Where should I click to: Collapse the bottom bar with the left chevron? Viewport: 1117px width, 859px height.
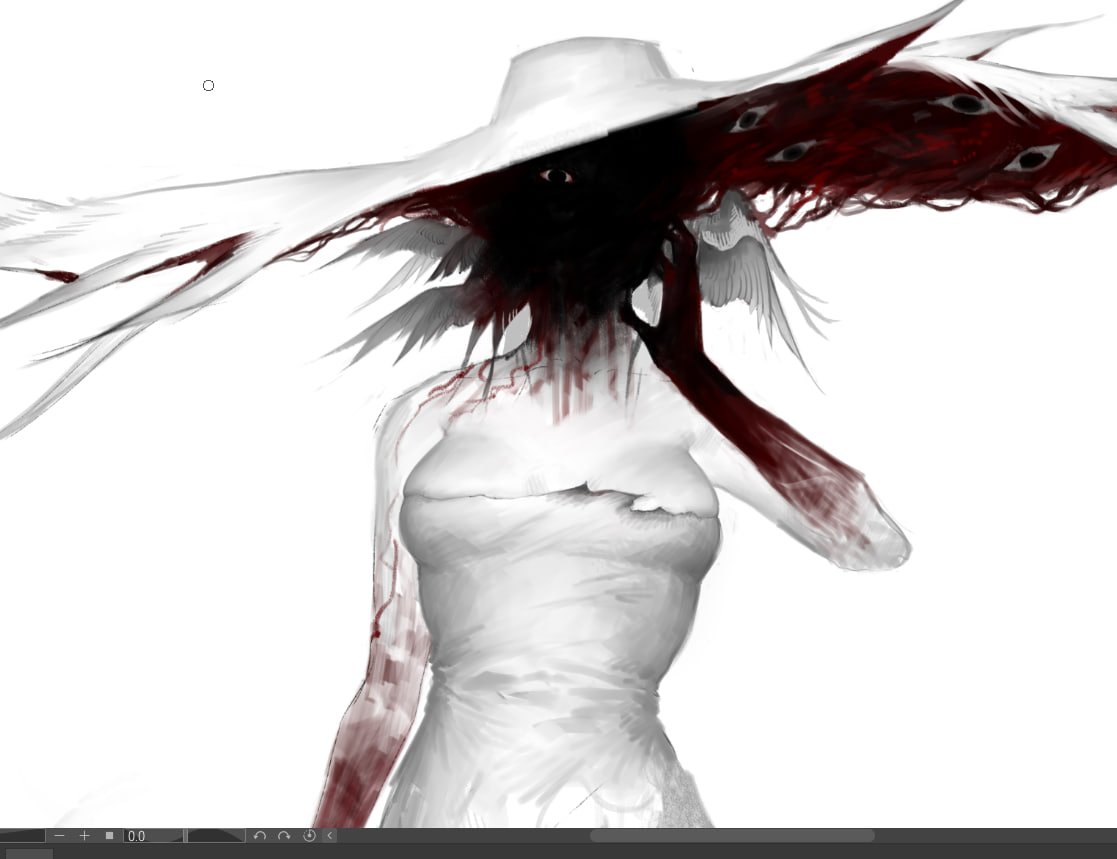point(330,835)
